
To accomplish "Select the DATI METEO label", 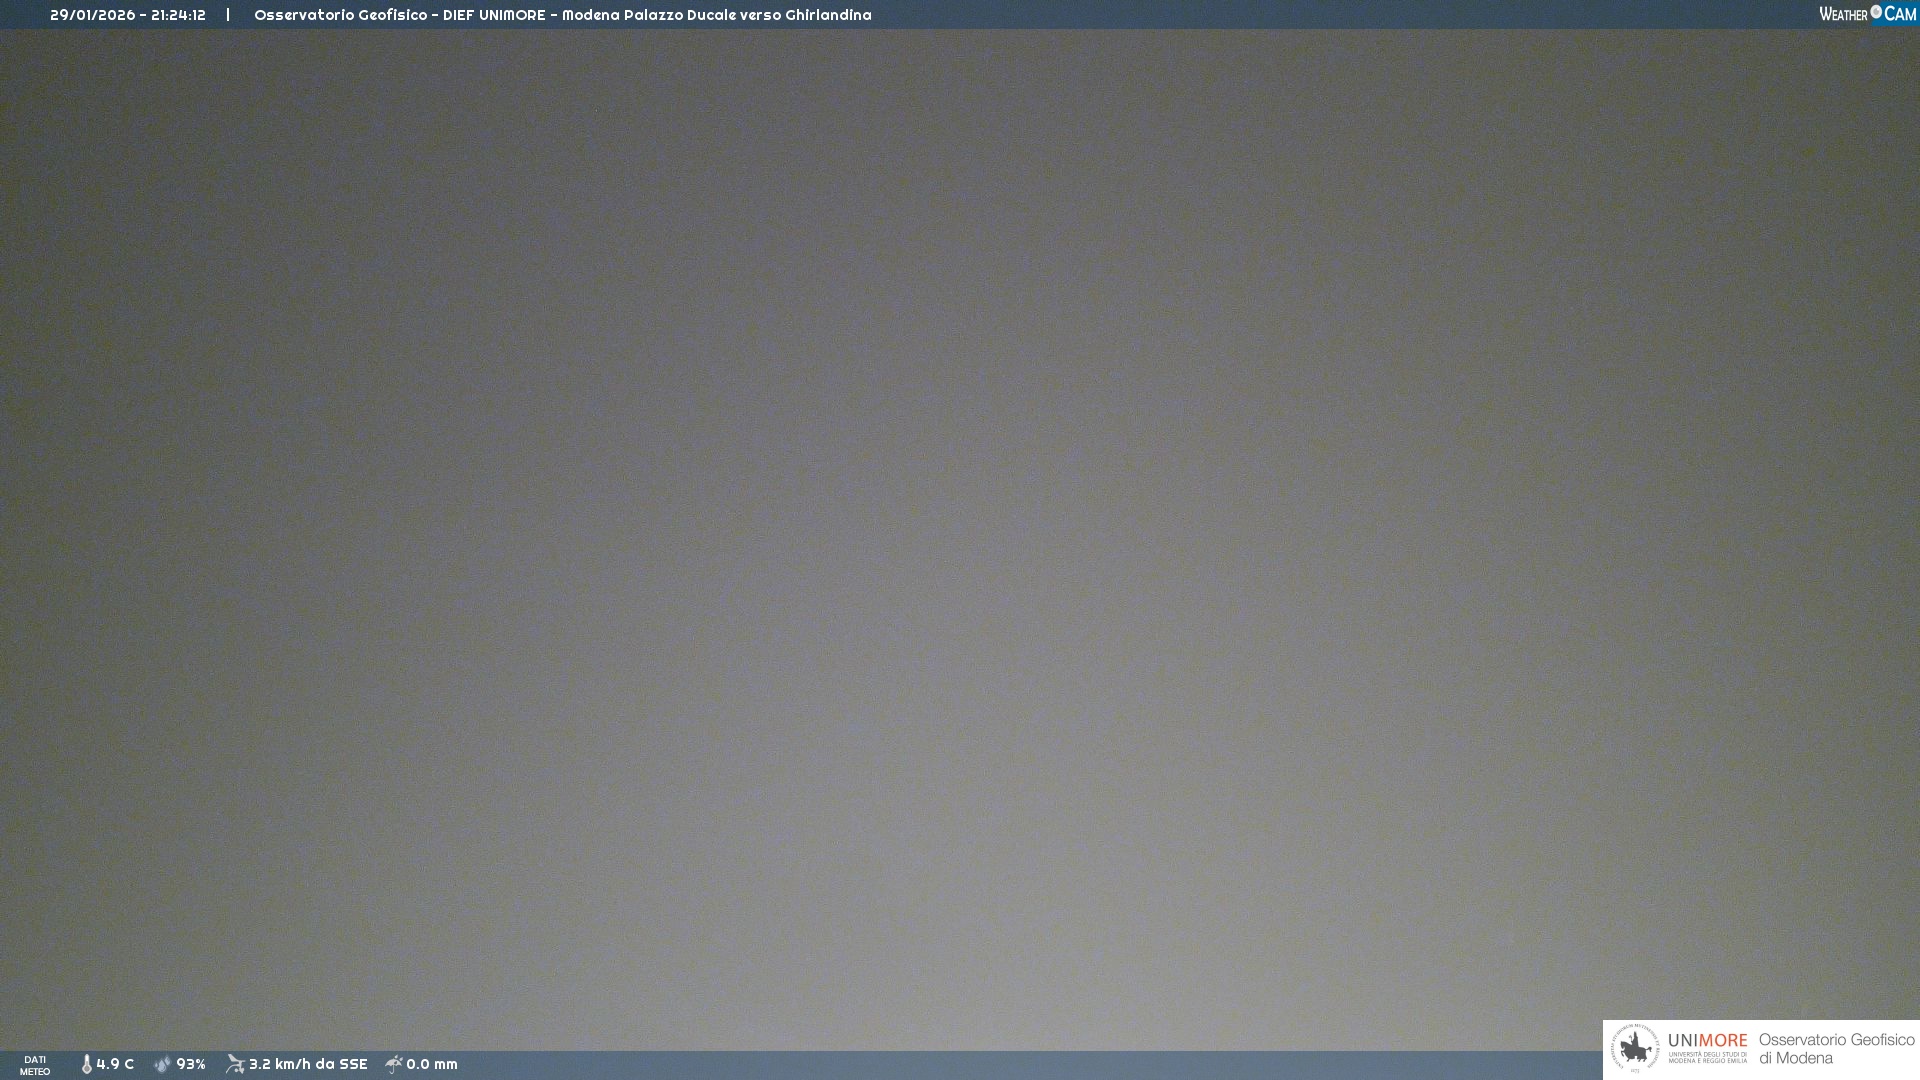I will pyautogui.click(x=35, y=1065).
